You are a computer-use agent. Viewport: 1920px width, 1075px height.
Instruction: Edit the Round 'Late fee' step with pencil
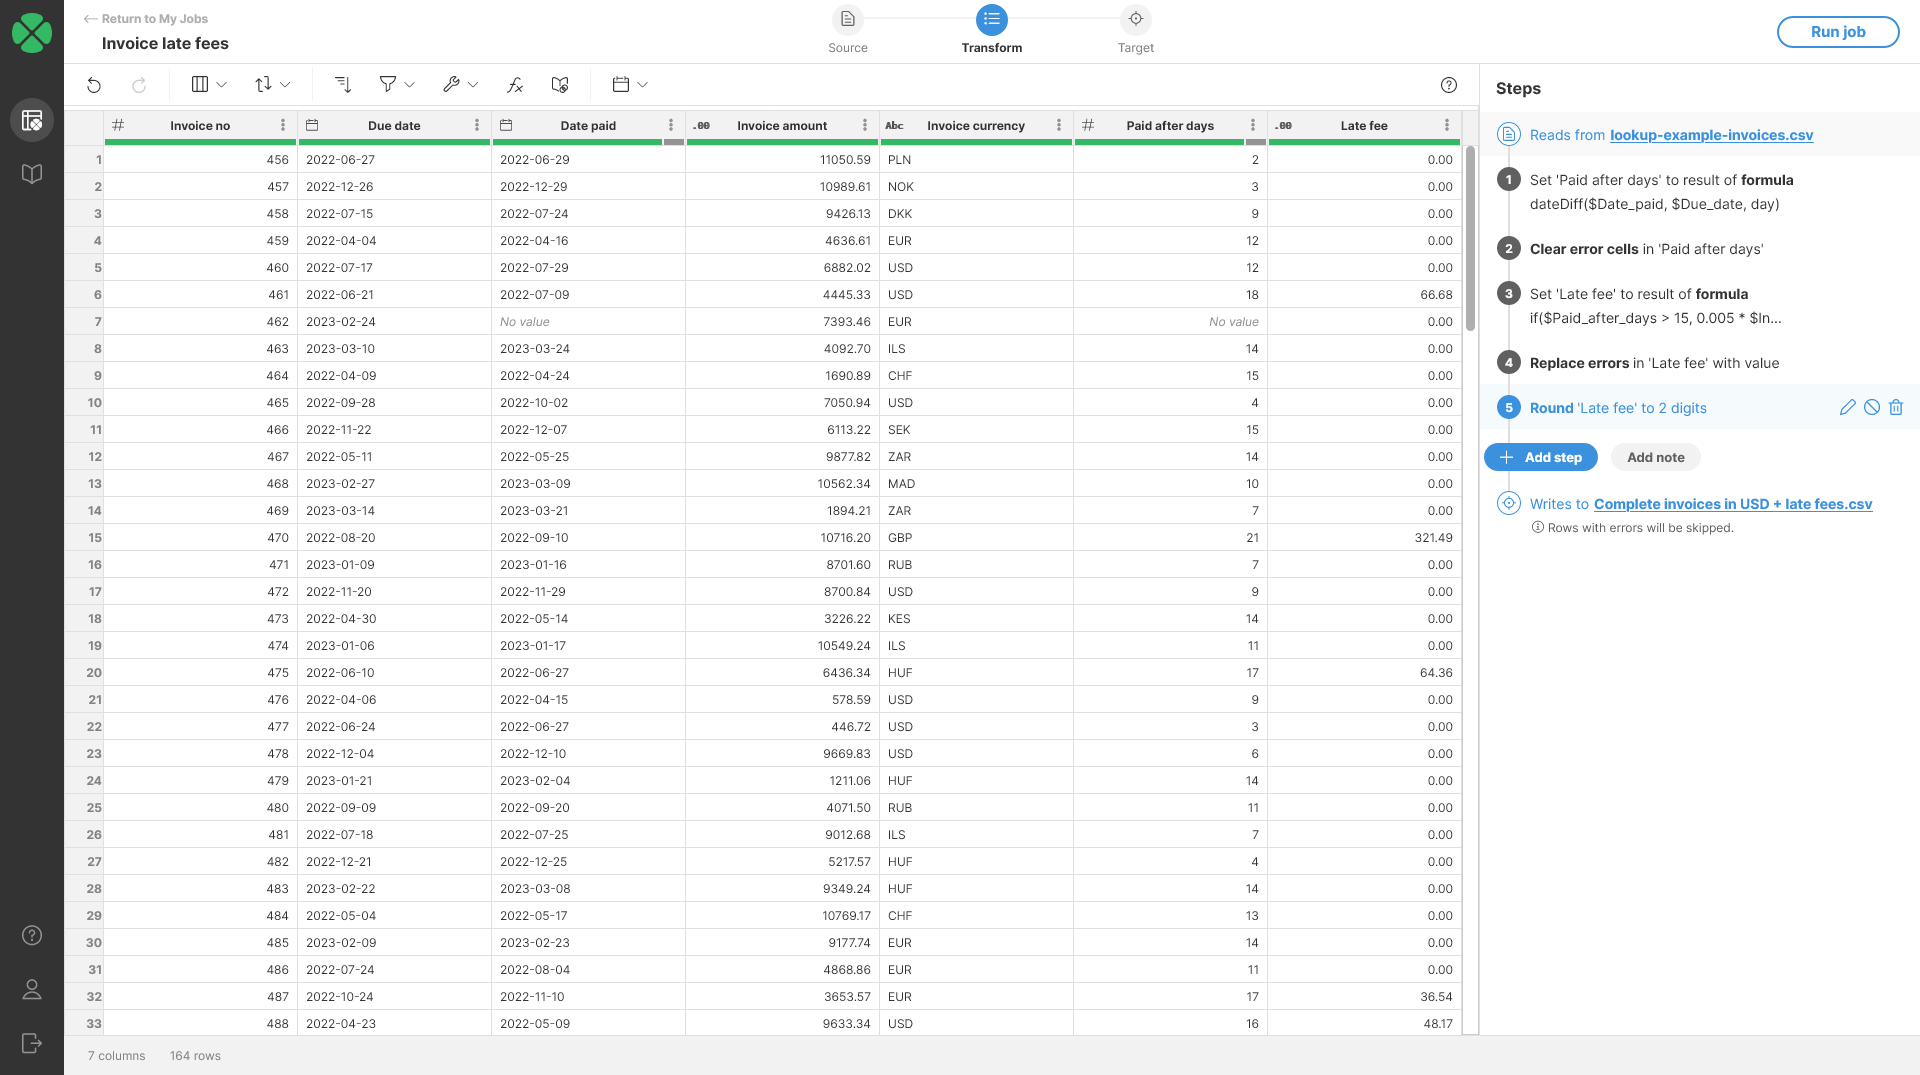pyautogui.click(x=1846, y=407)
